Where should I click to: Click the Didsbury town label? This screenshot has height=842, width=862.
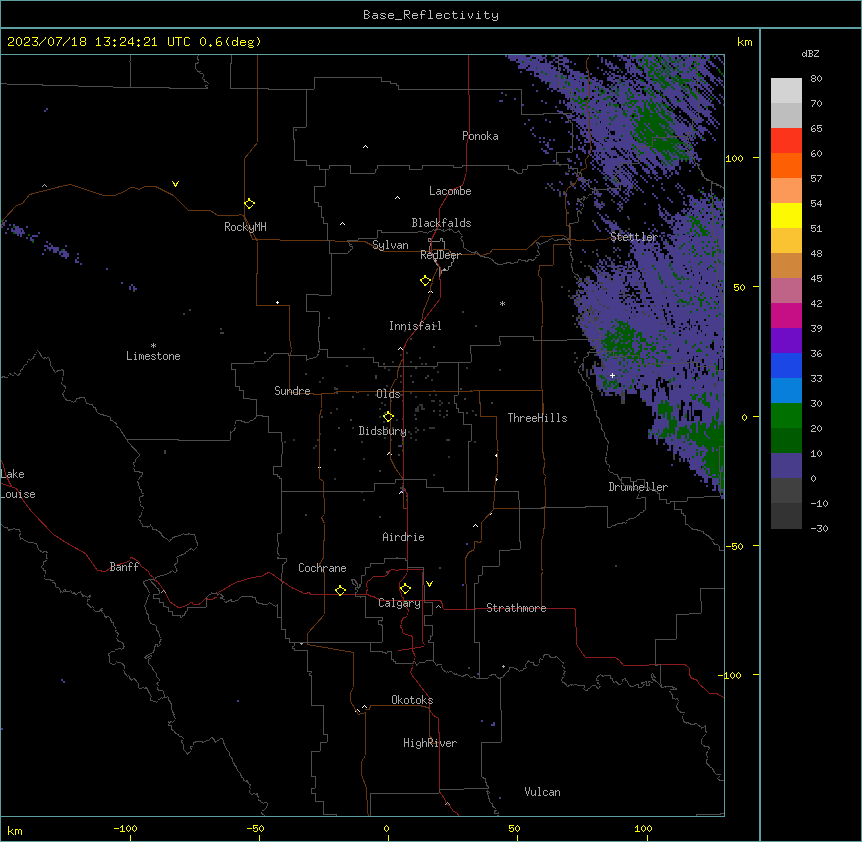383,431
